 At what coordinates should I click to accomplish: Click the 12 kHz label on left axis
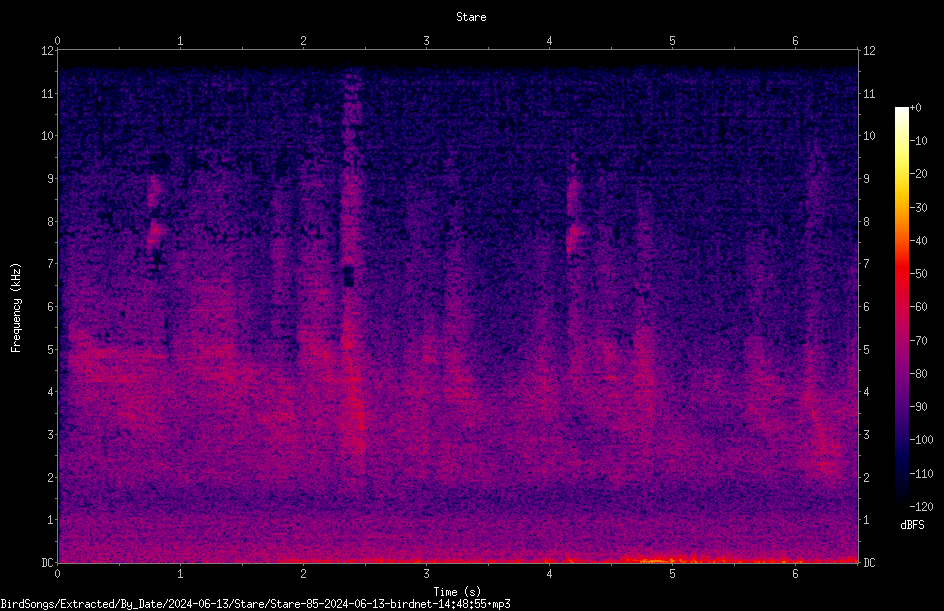[x=47, y=51]
